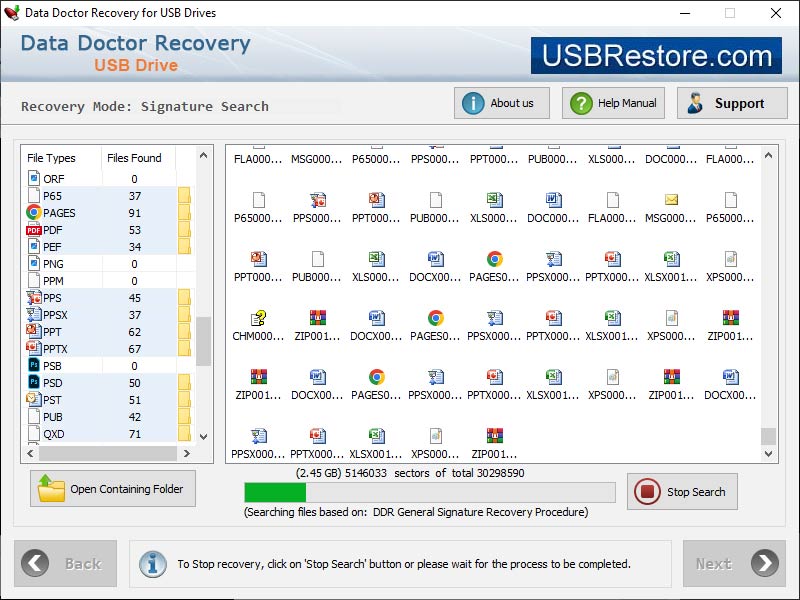Screen dimensions: 800x600
Task: Select the PDF file type icon
Action: (36, 229)
